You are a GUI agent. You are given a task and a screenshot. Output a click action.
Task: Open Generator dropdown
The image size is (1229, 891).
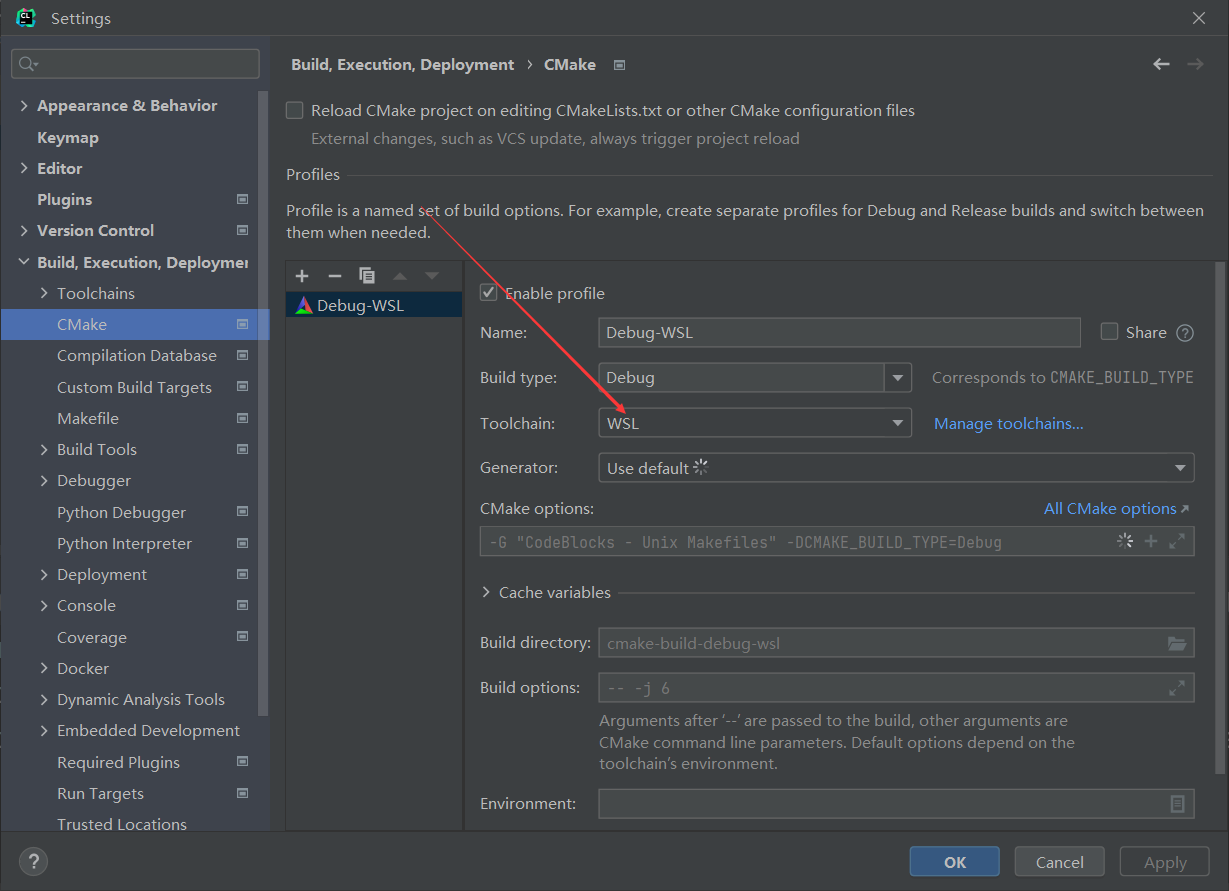[896, 468]
